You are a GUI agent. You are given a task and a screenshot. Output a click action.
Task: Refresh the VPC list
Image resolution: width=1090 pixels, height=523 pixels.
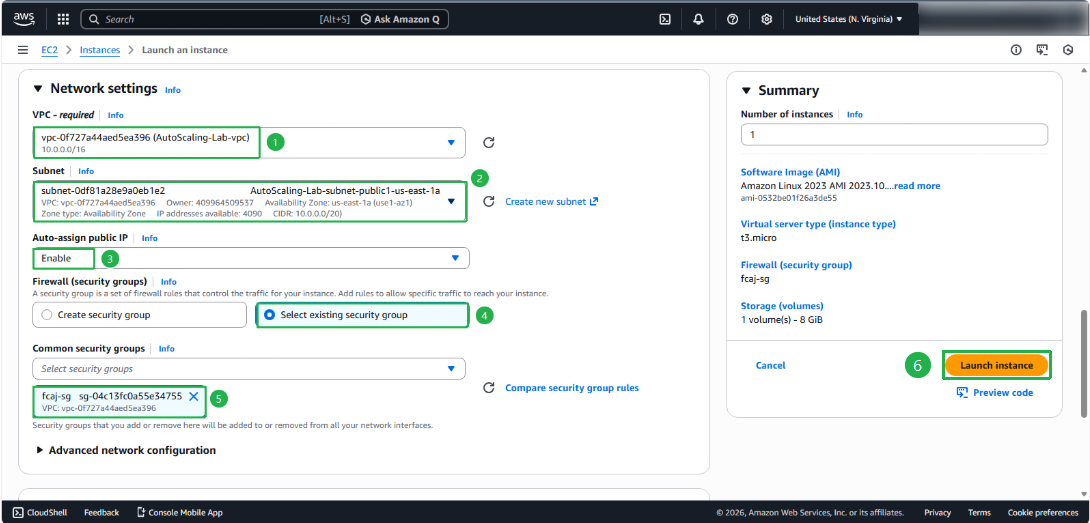489,143
